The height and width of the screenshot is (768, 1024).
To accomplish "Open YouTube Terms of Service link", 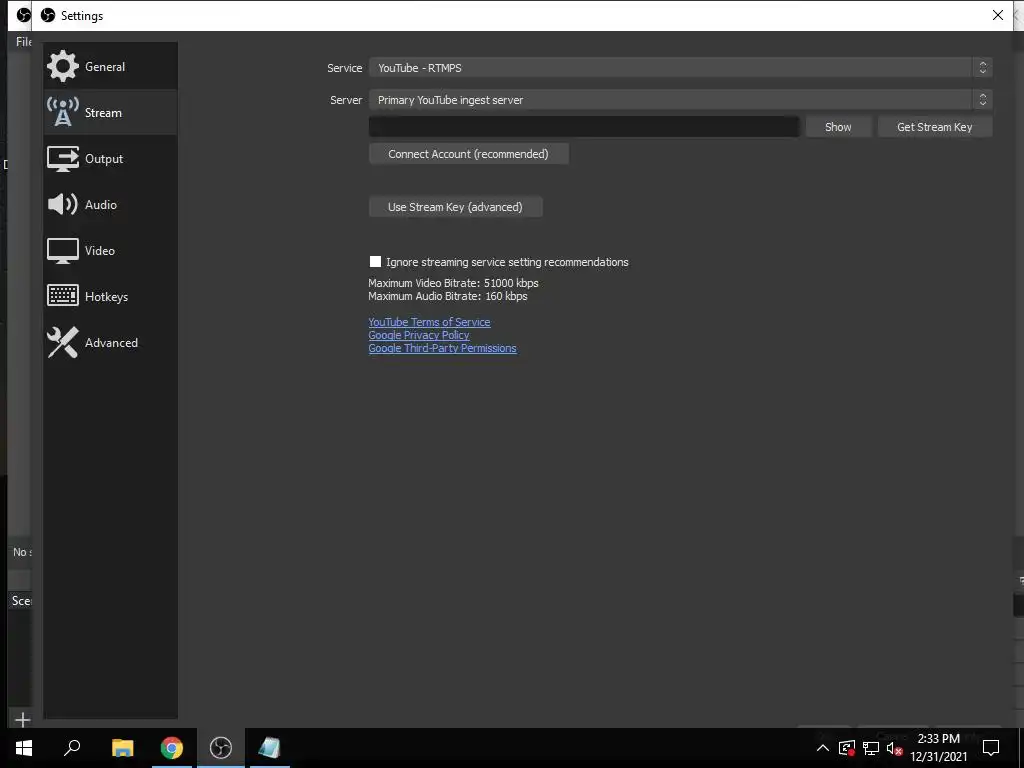I will pos(429,322).
